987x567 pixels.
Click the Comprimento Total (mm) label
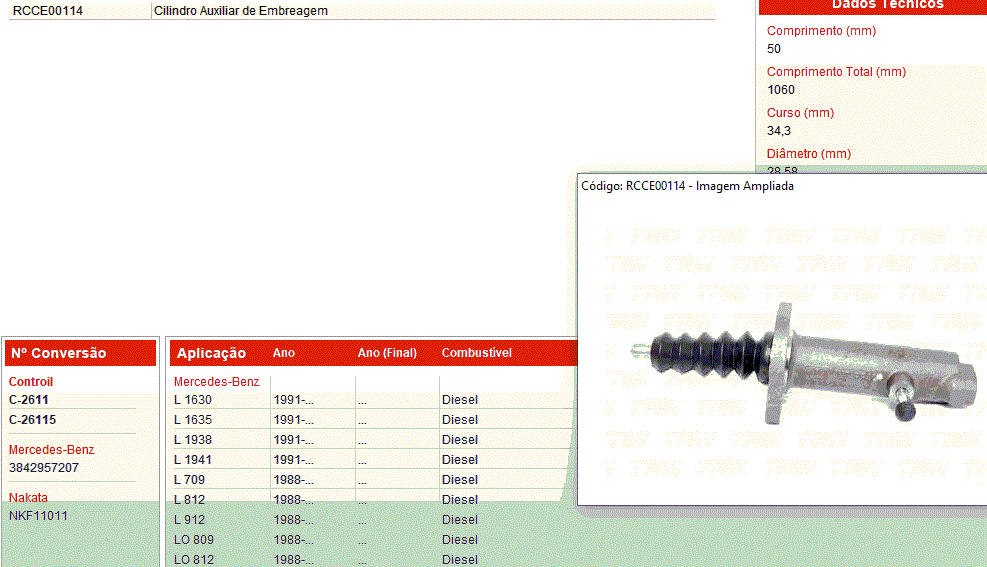[x=836, y=72]
